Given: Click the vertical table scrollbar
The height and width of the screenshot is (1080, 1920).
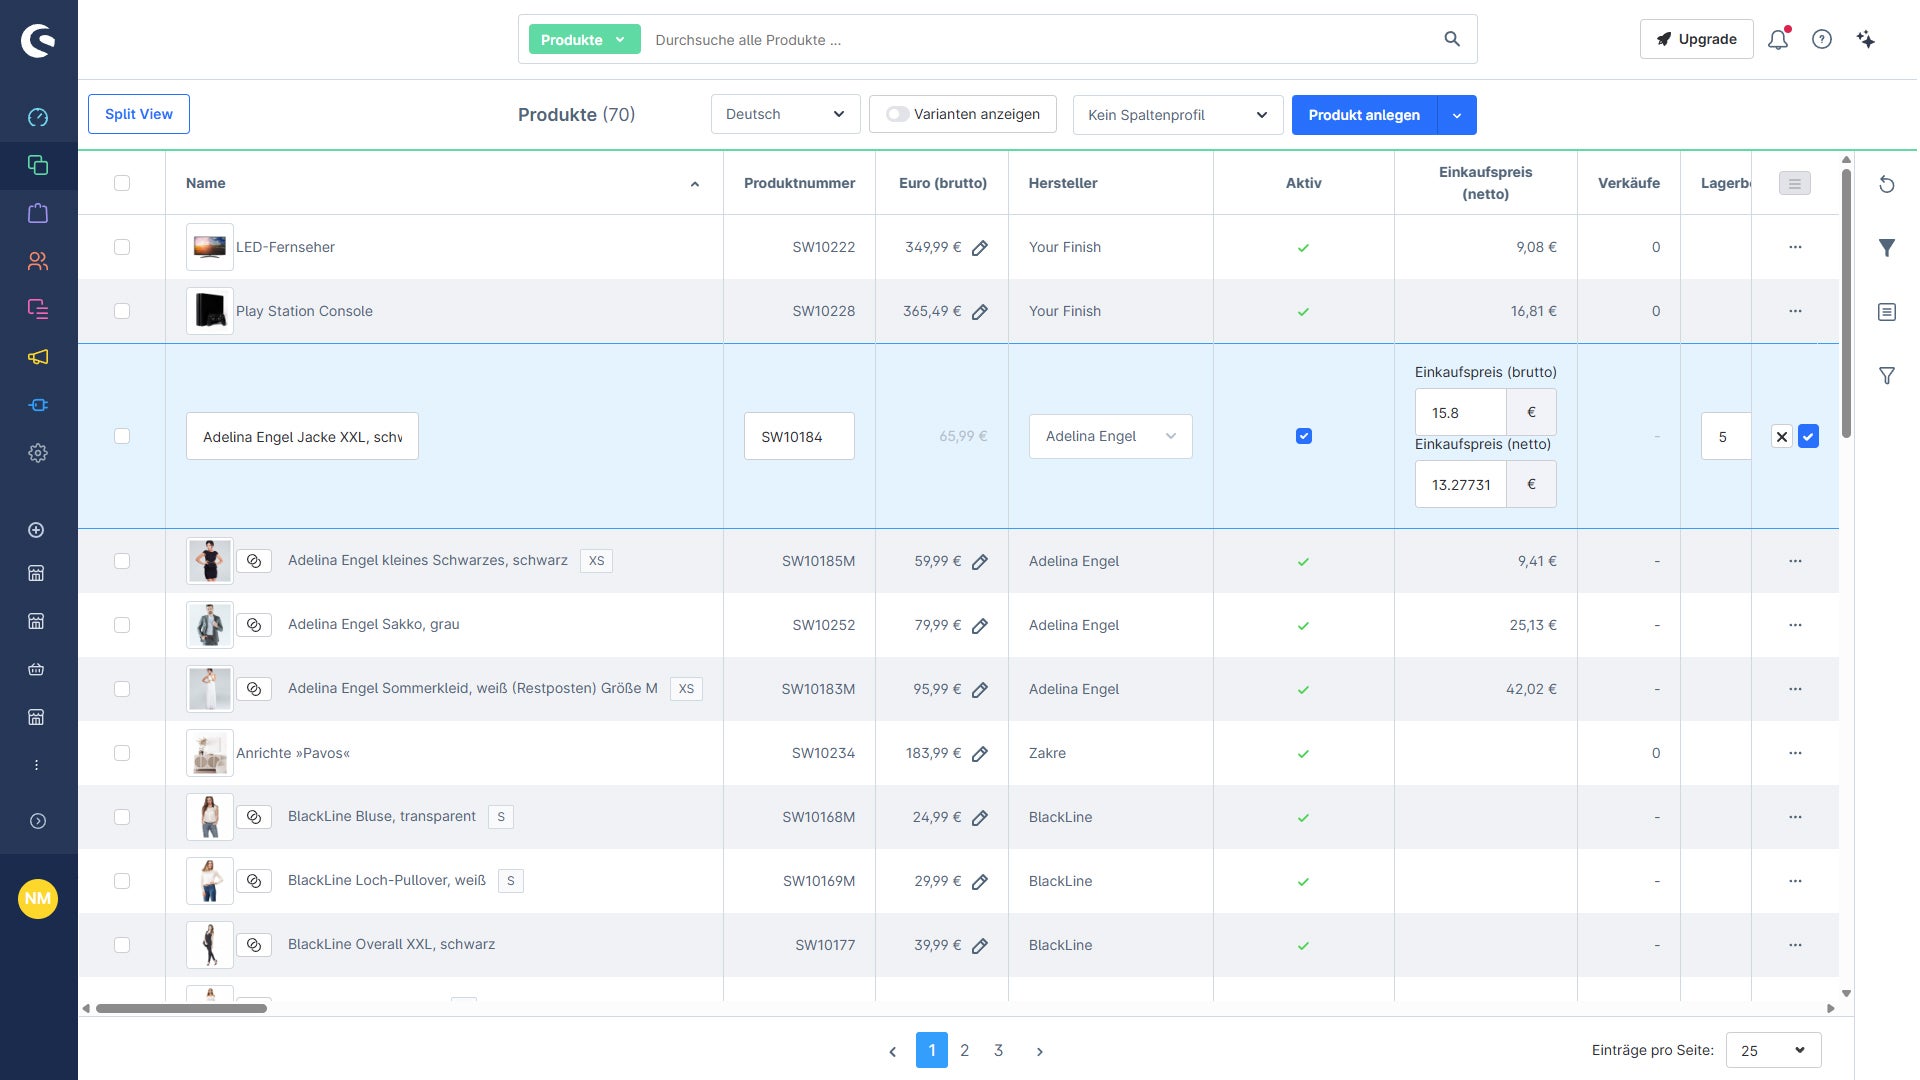Looking at the screenshot, I should 1846,303.
